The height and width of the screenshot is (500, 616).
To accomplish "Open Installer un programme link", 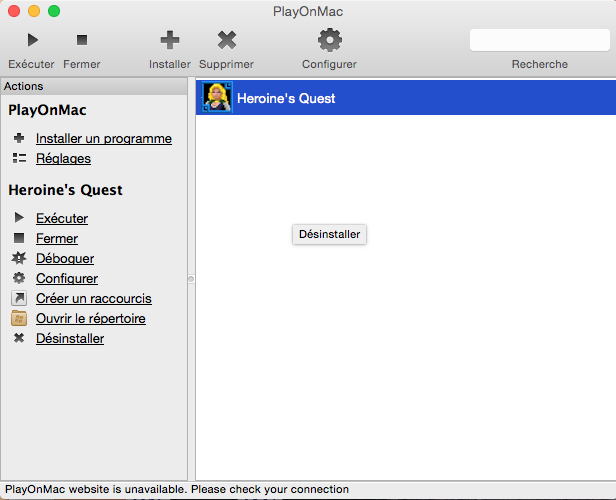I will click(104, 139).
